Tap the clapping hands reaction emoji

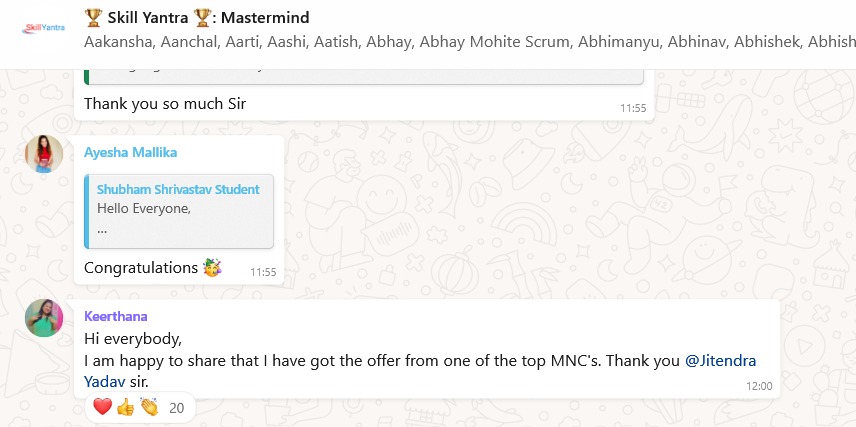point(148,407)
